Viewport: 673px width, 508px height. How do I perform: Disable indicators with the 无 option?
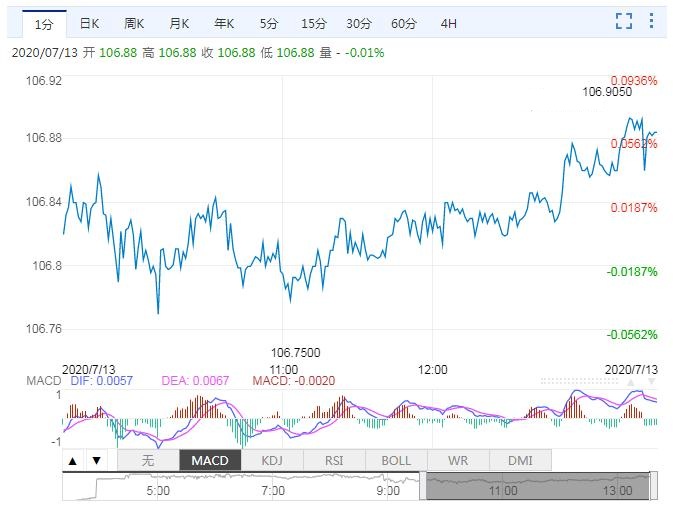pos(148,461)
